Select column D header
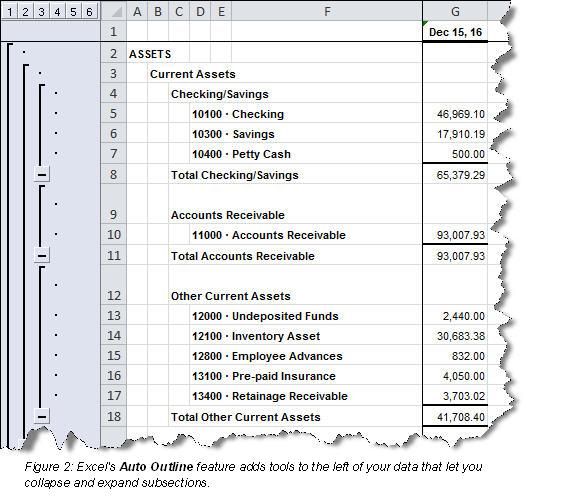This screenshot has height=501, width=580. [x=200, y=11]
